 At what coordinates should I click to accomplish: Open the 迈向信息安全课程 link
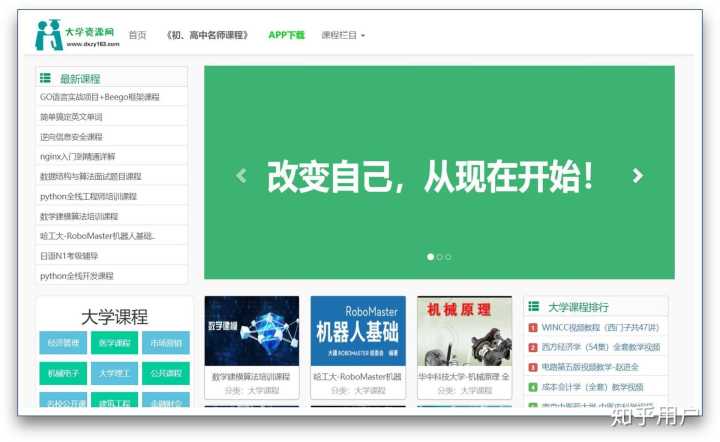click(71, 137)
